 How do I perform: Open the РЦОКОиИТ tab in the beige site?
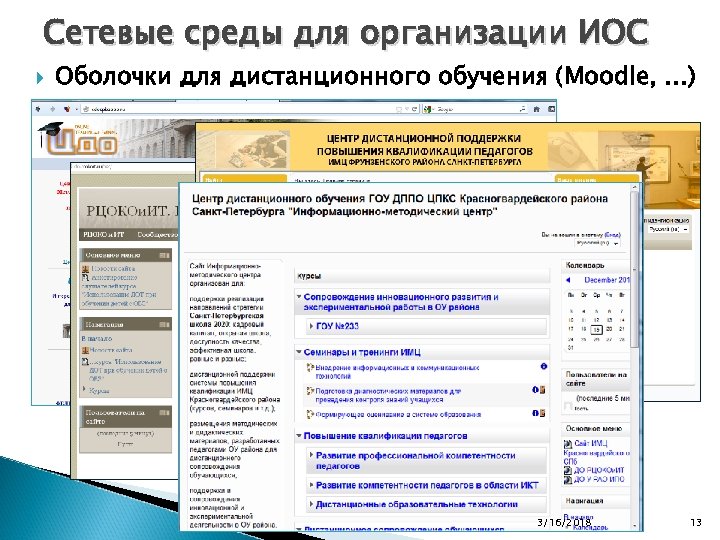[103, 235]
